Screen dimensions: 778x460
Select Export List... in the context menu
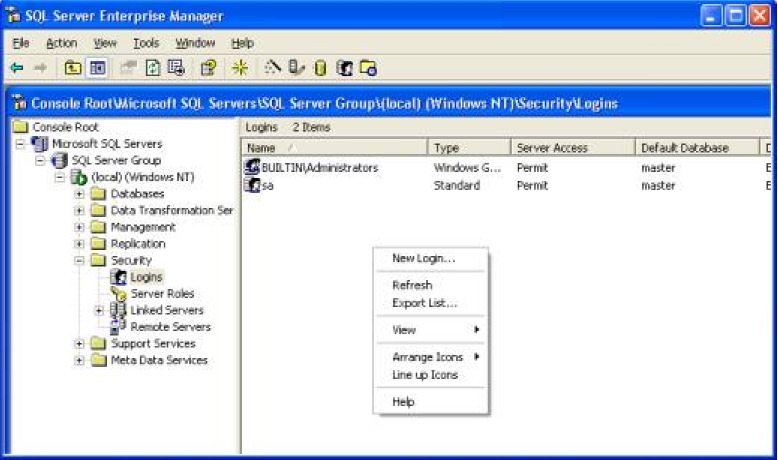pyautogui.click(x=424, y=303)
